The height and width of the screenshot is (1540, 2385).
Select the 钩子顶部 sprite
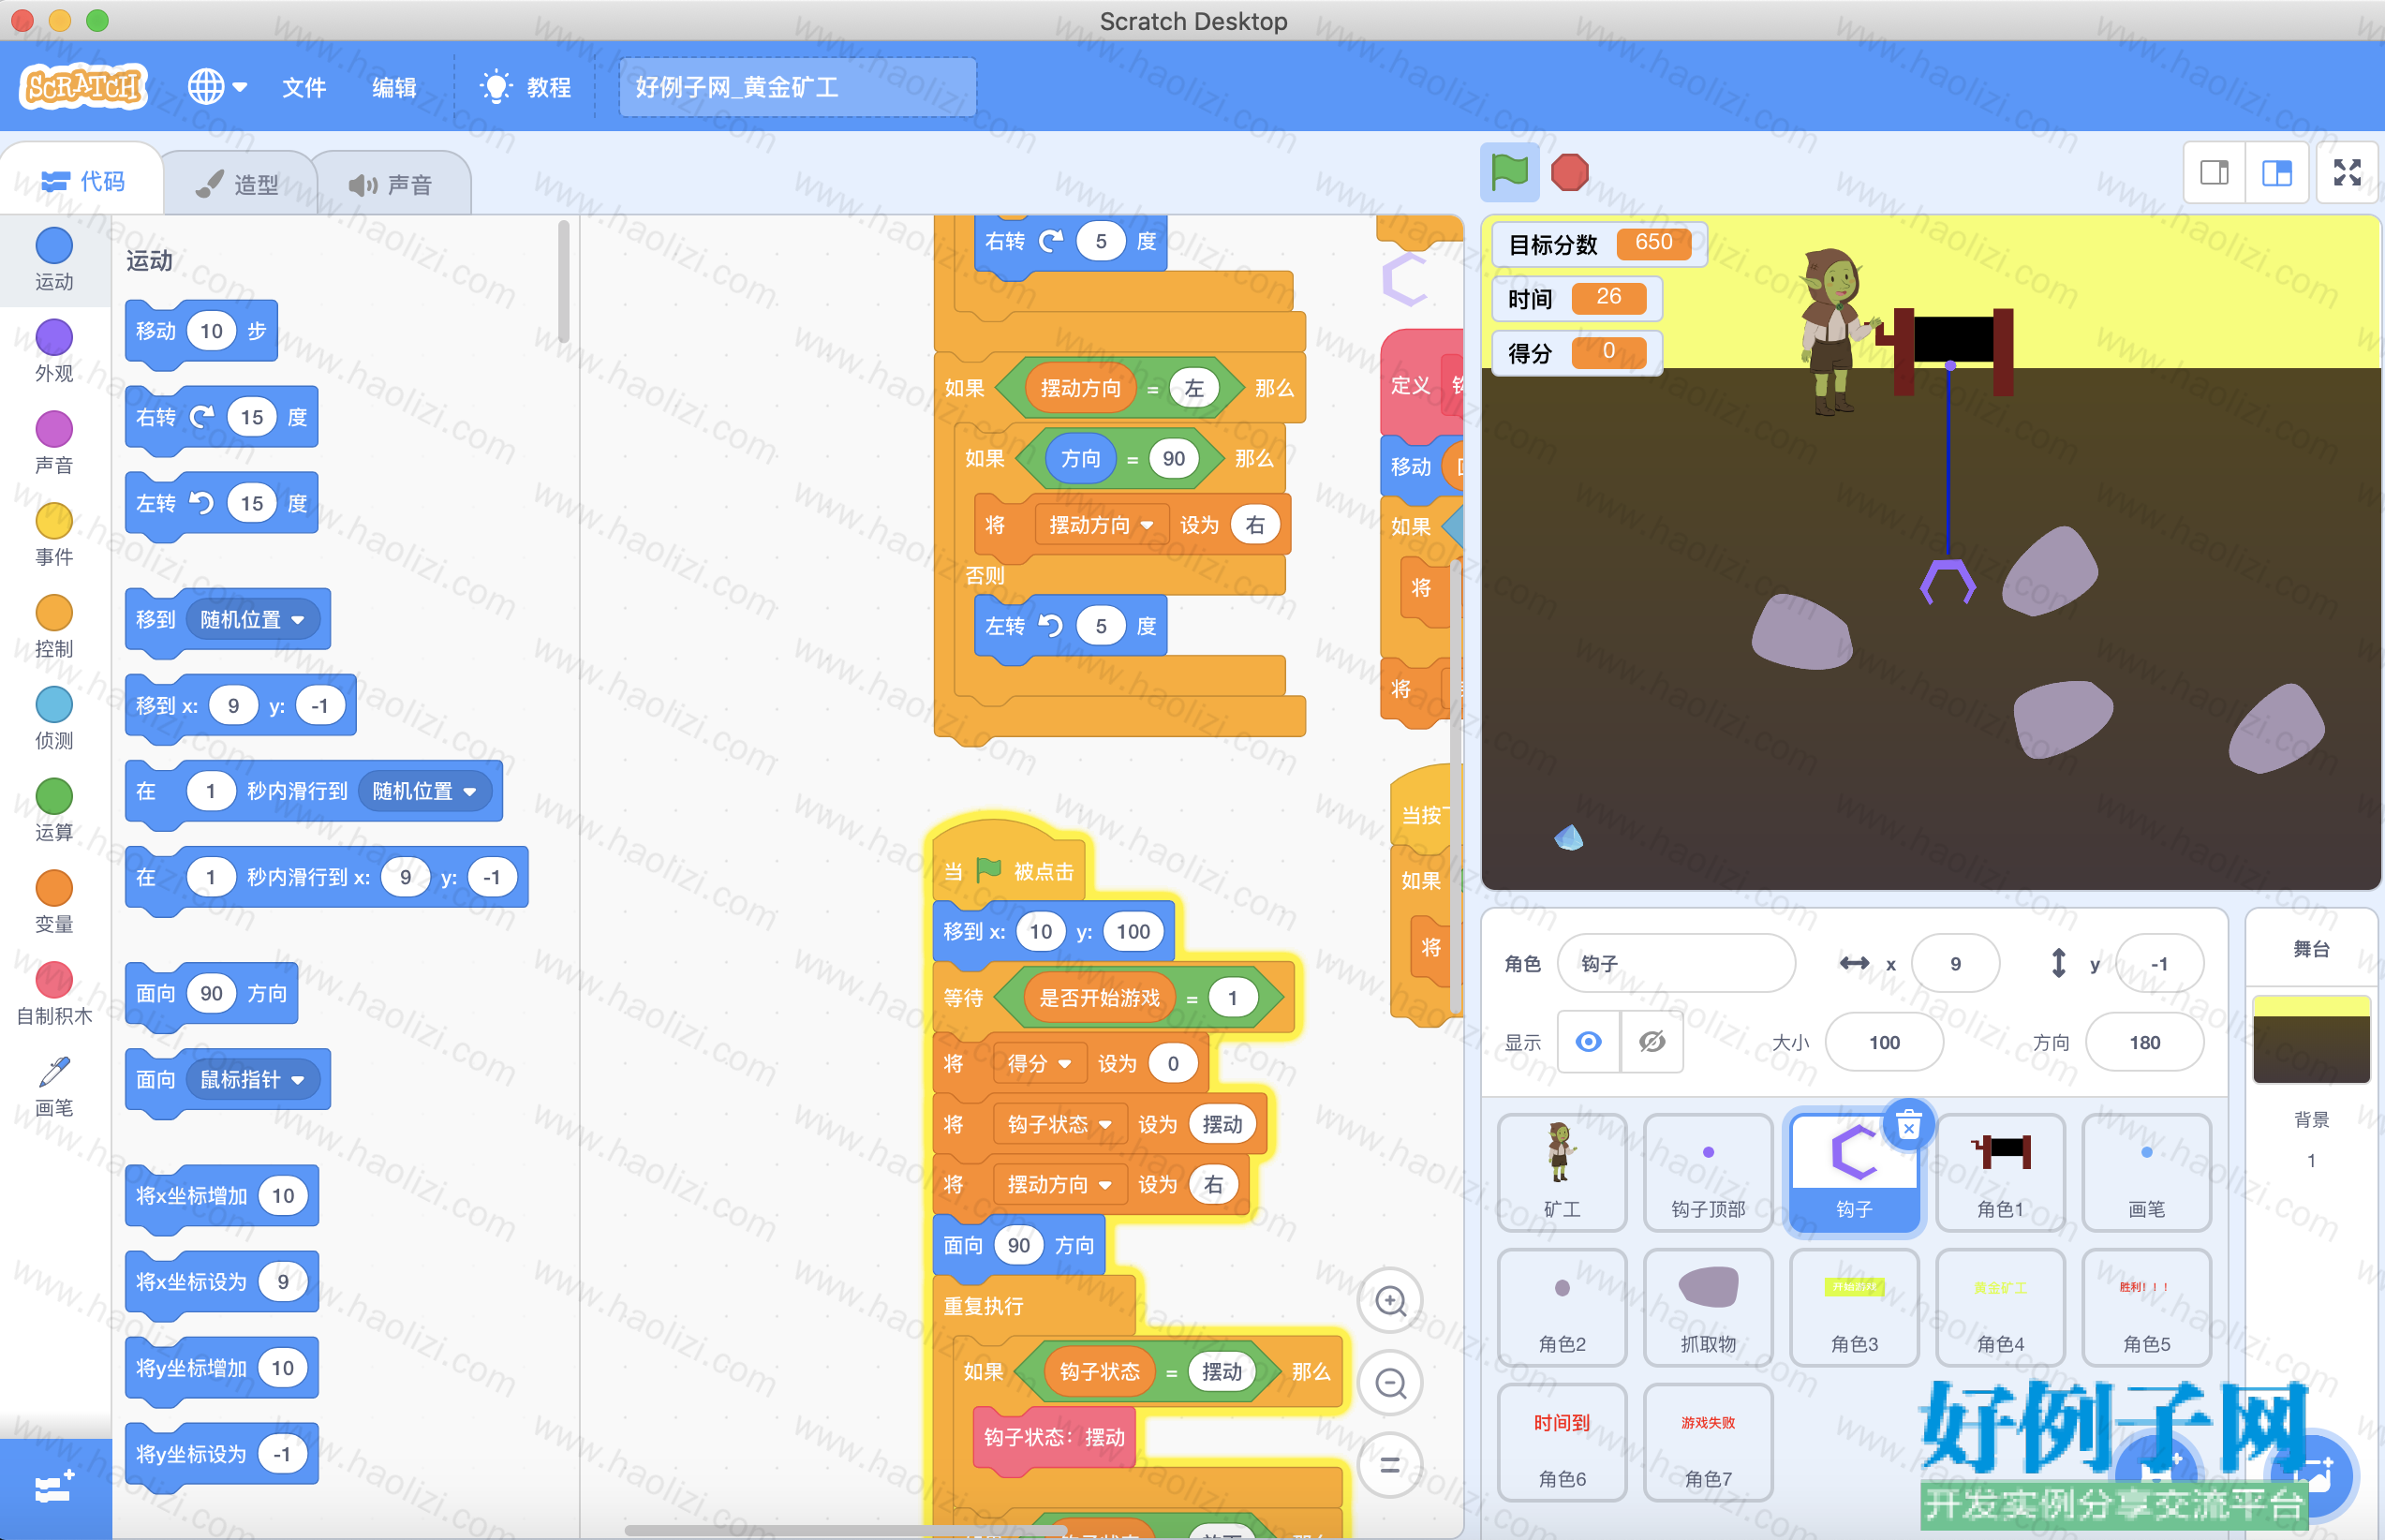1708,1172
